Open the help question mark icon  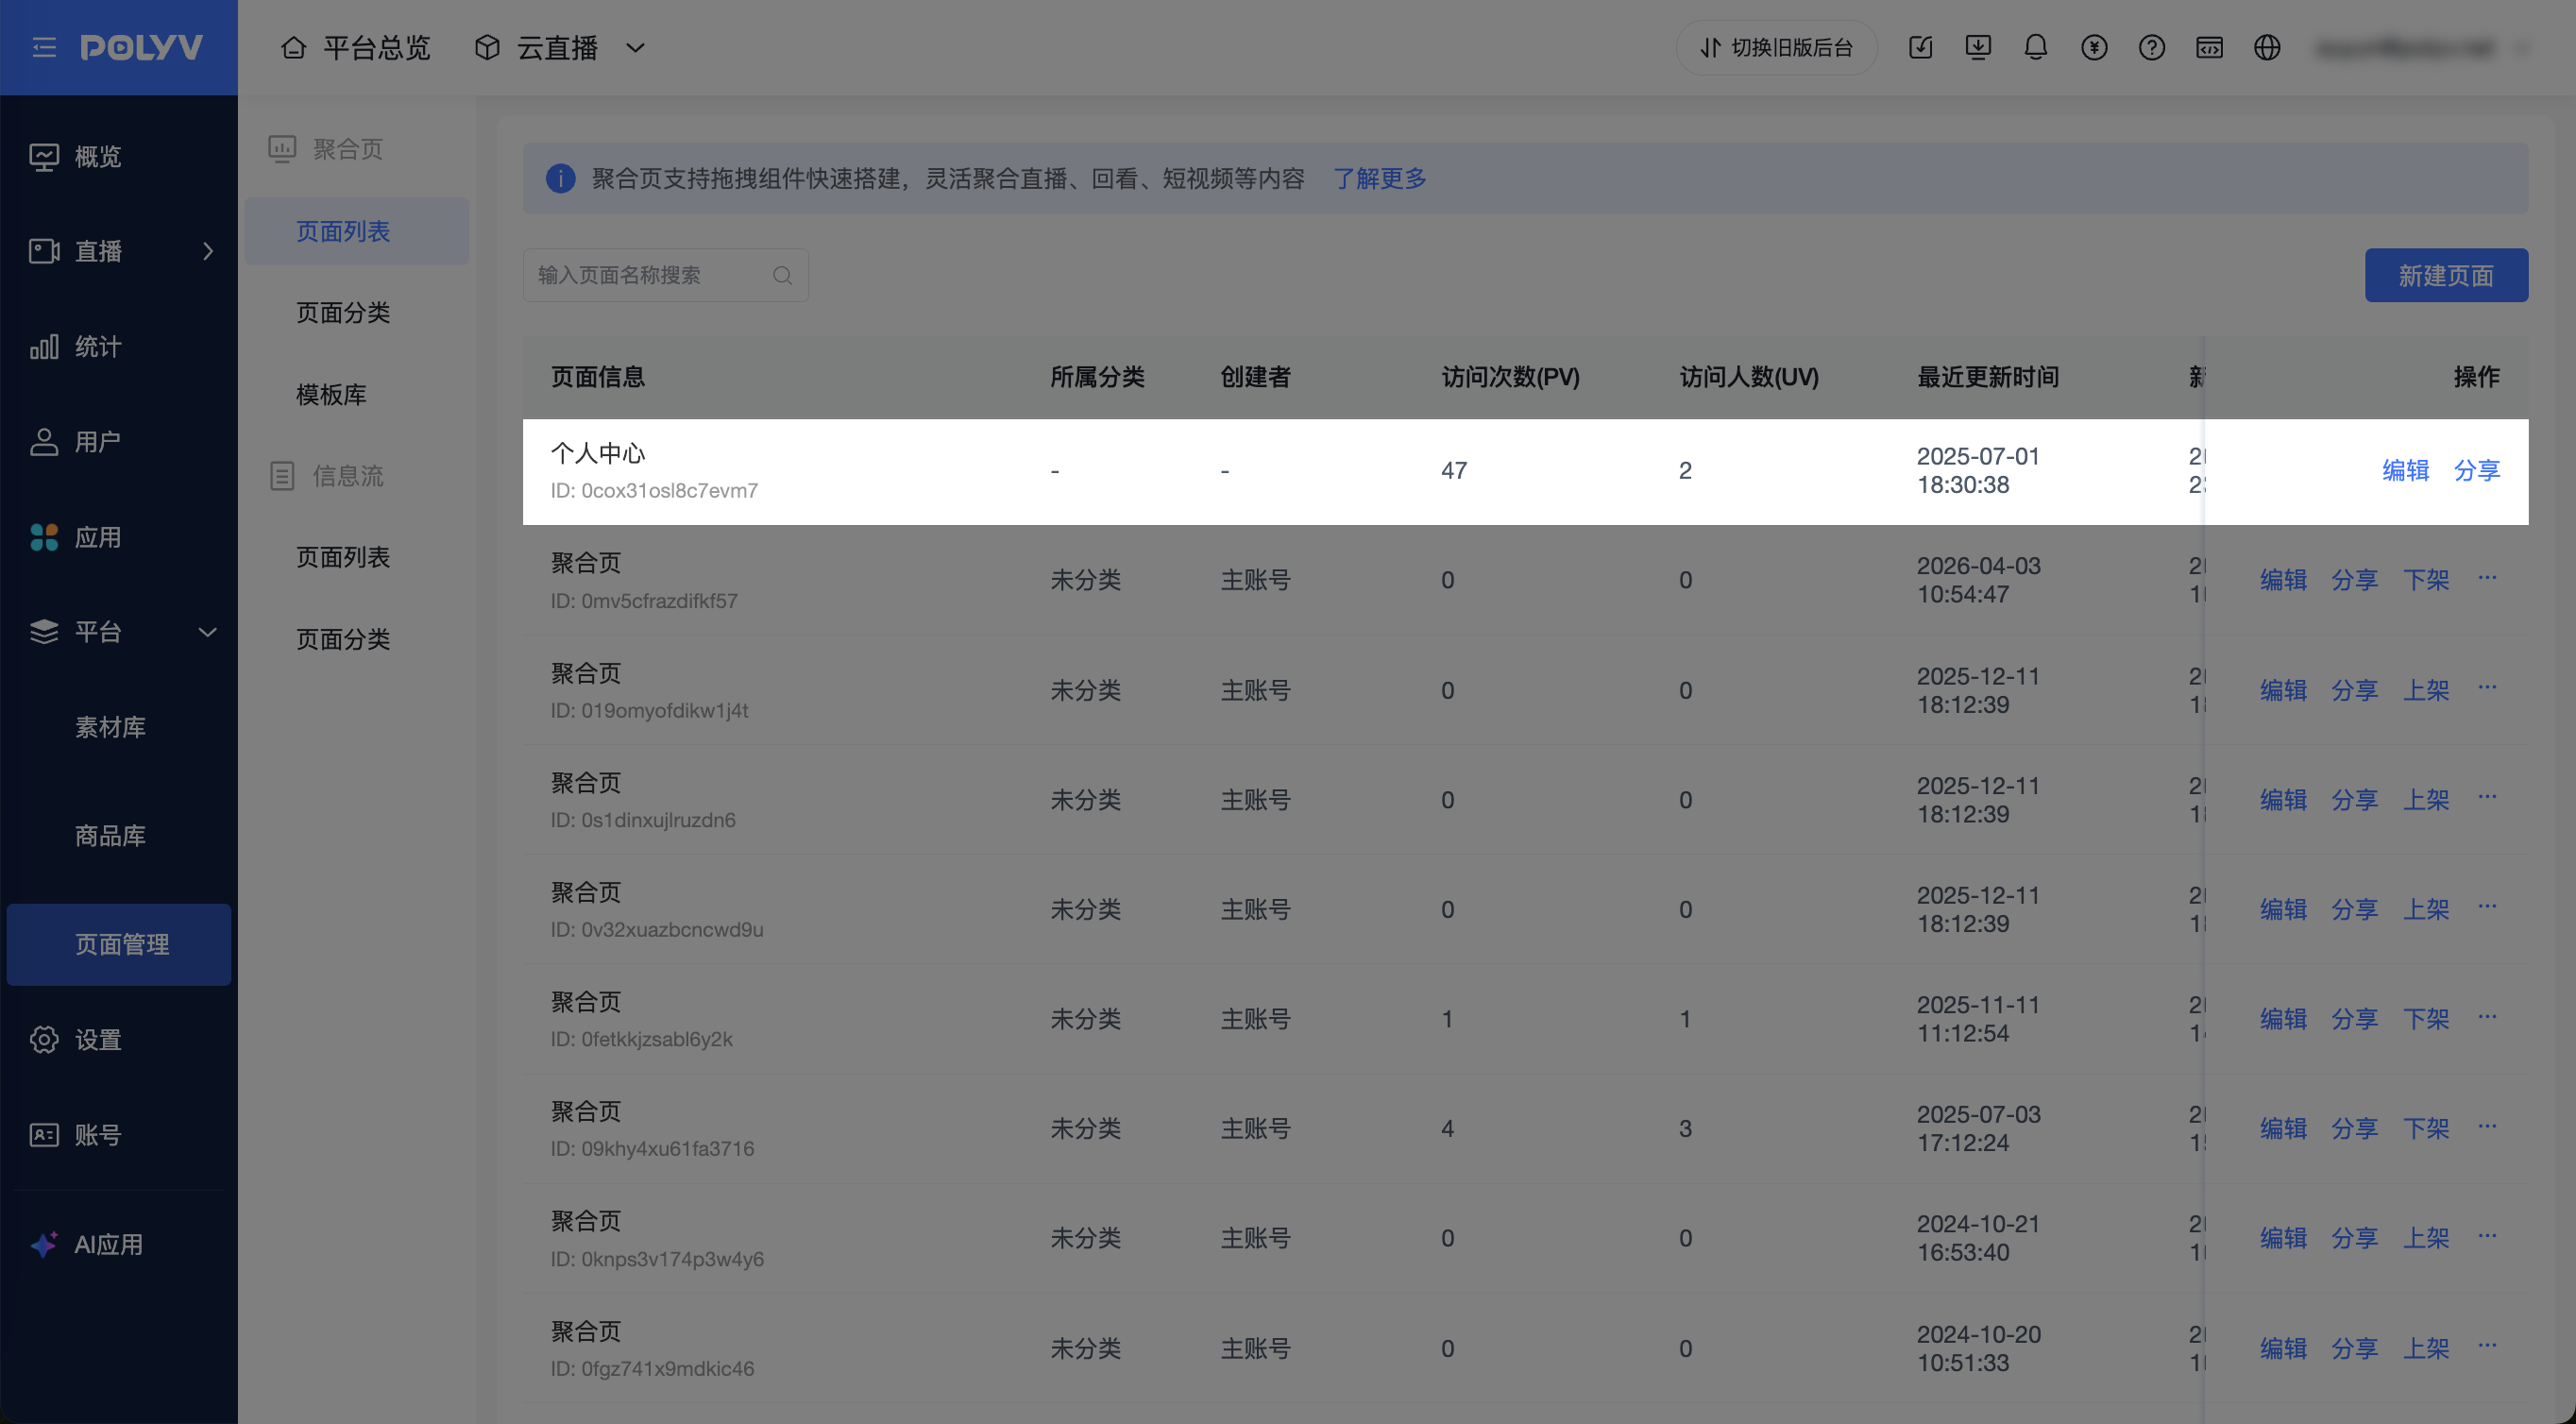pos(2151,47)
